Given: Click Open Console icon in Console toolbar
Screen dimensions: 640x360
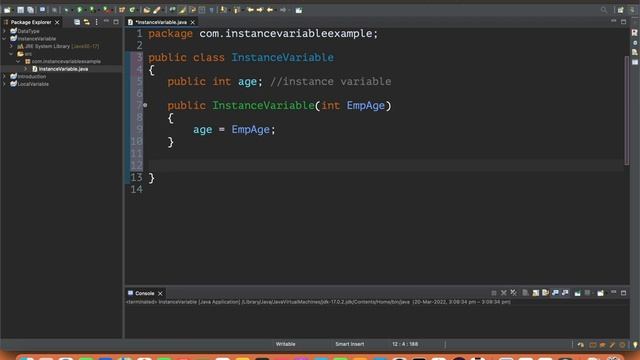Looking at the screenshot, I should point(600,293).
